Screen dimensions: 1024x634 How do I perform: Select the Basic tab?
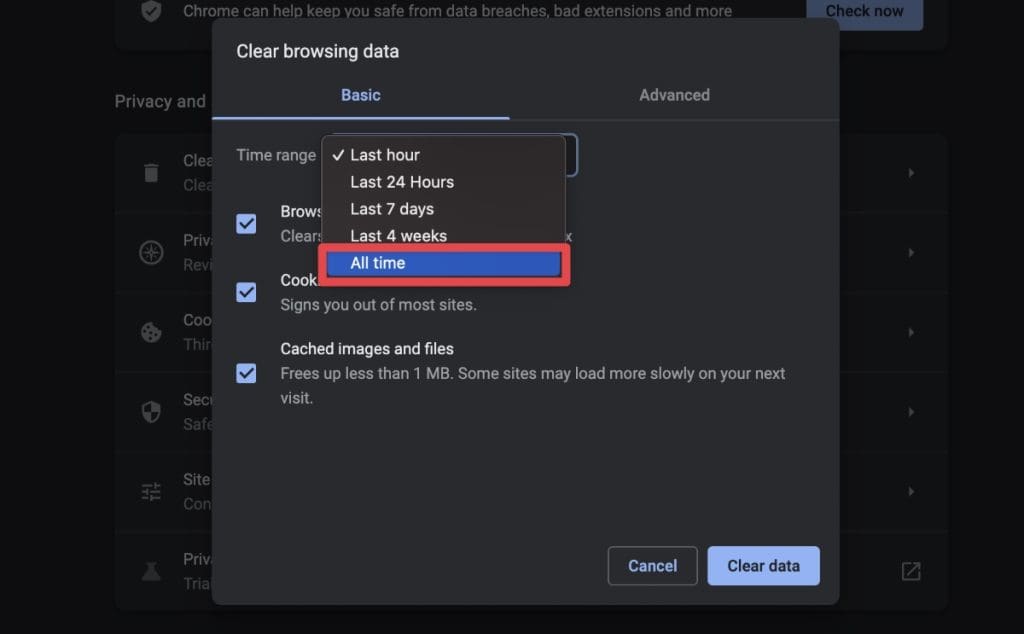(x=361, y=95)
